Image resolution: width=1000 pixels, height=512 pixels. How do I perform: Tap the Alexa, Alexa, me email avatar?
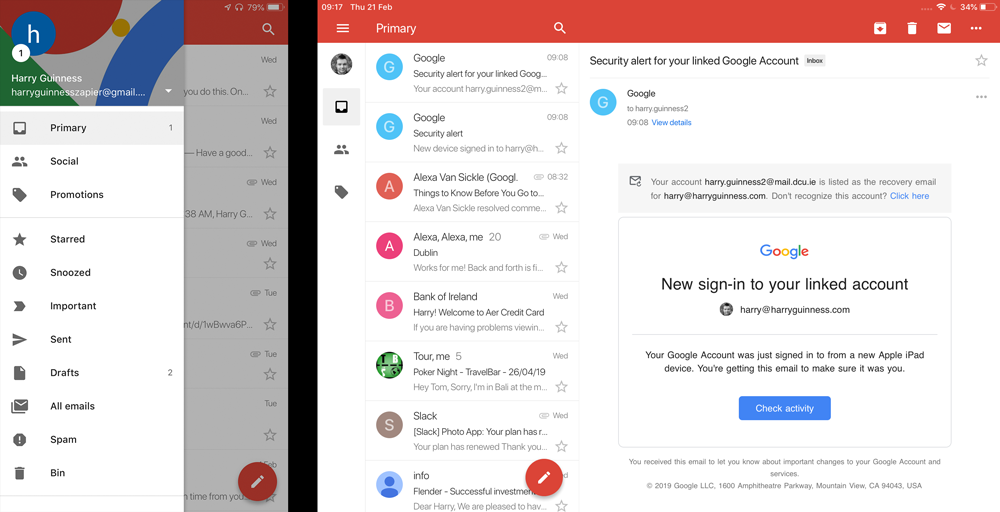click(389, 245)
